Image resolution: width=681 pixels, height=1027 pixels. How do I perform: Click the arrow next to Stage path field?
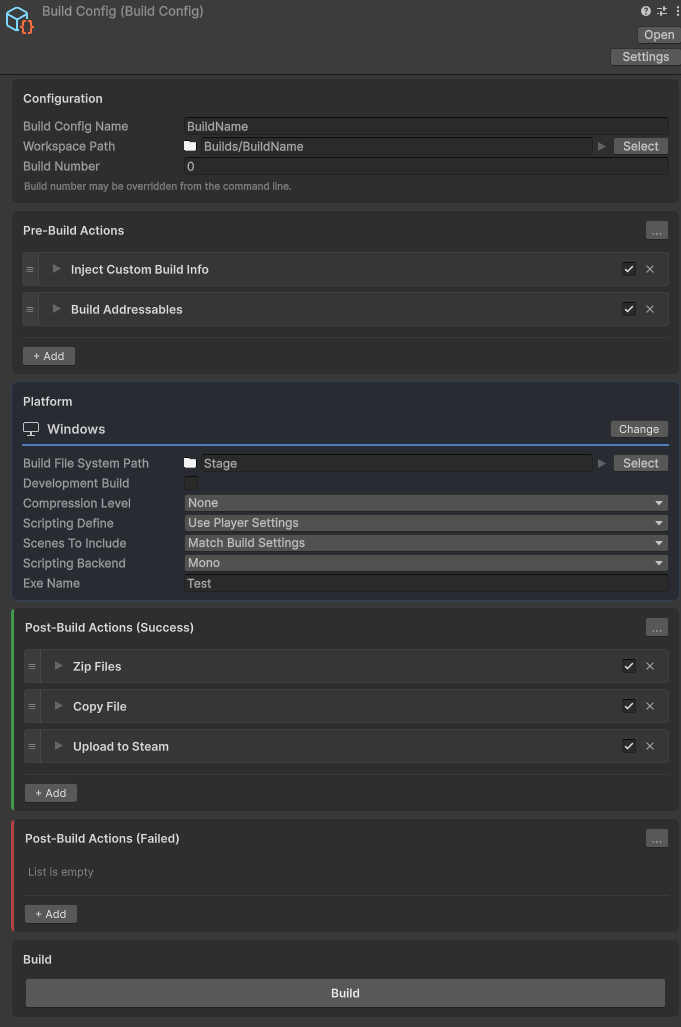601,463
